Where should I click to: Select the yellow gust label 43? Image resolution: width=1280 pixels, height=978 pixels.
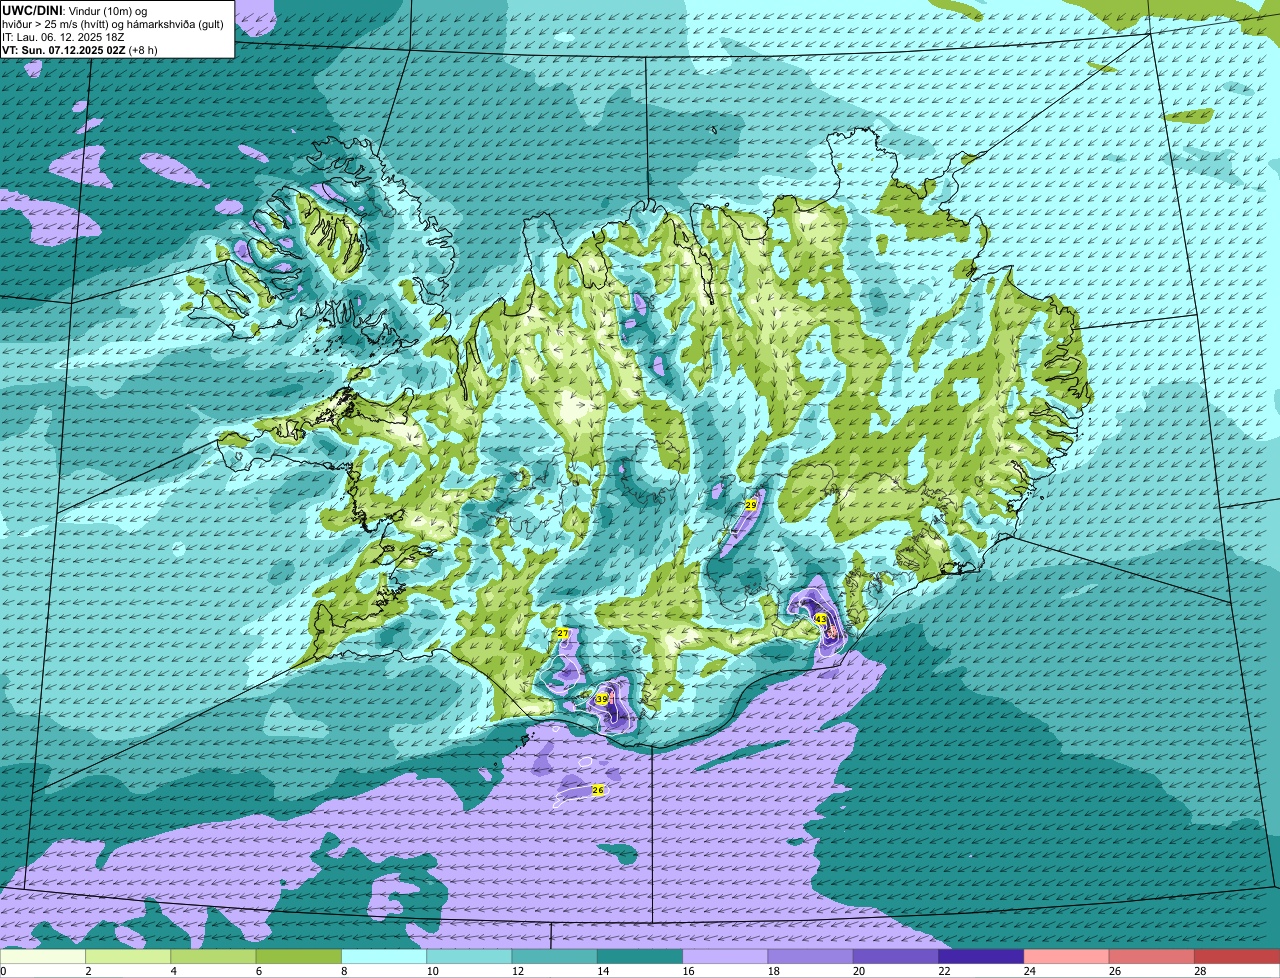(821, 620)
